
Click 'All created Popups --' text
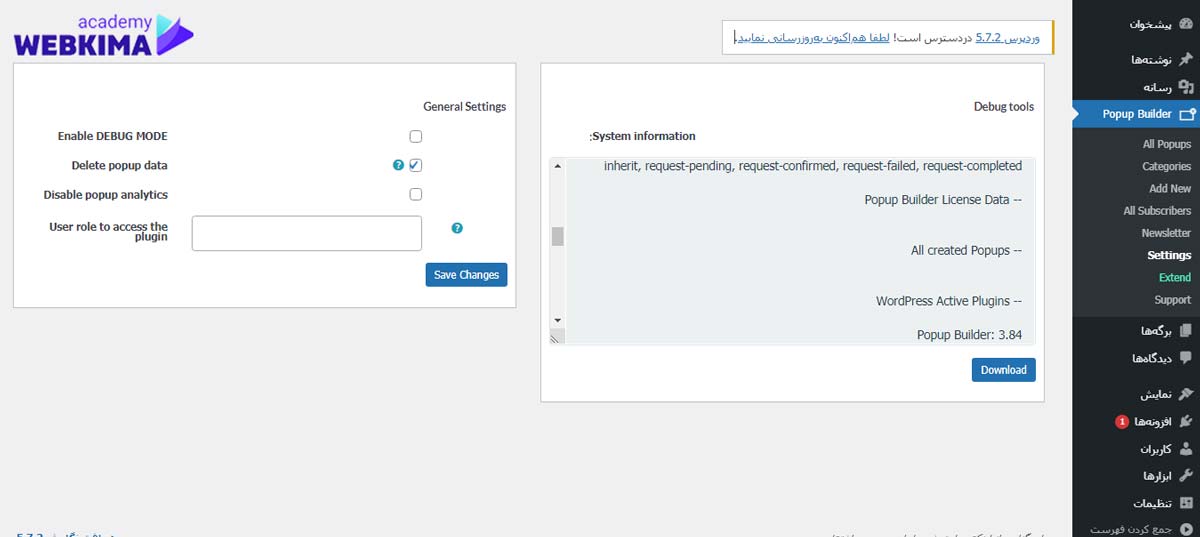click(966, 250)
